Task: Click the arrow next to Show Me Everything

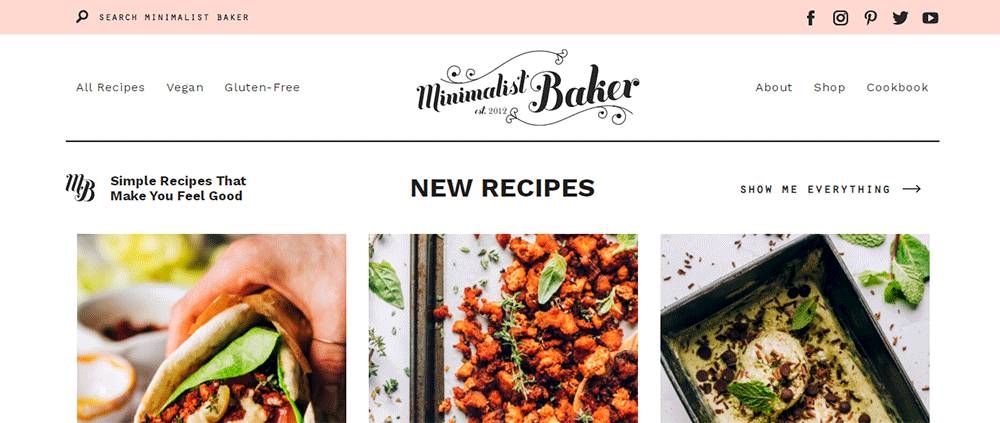Action: (912, 189)
